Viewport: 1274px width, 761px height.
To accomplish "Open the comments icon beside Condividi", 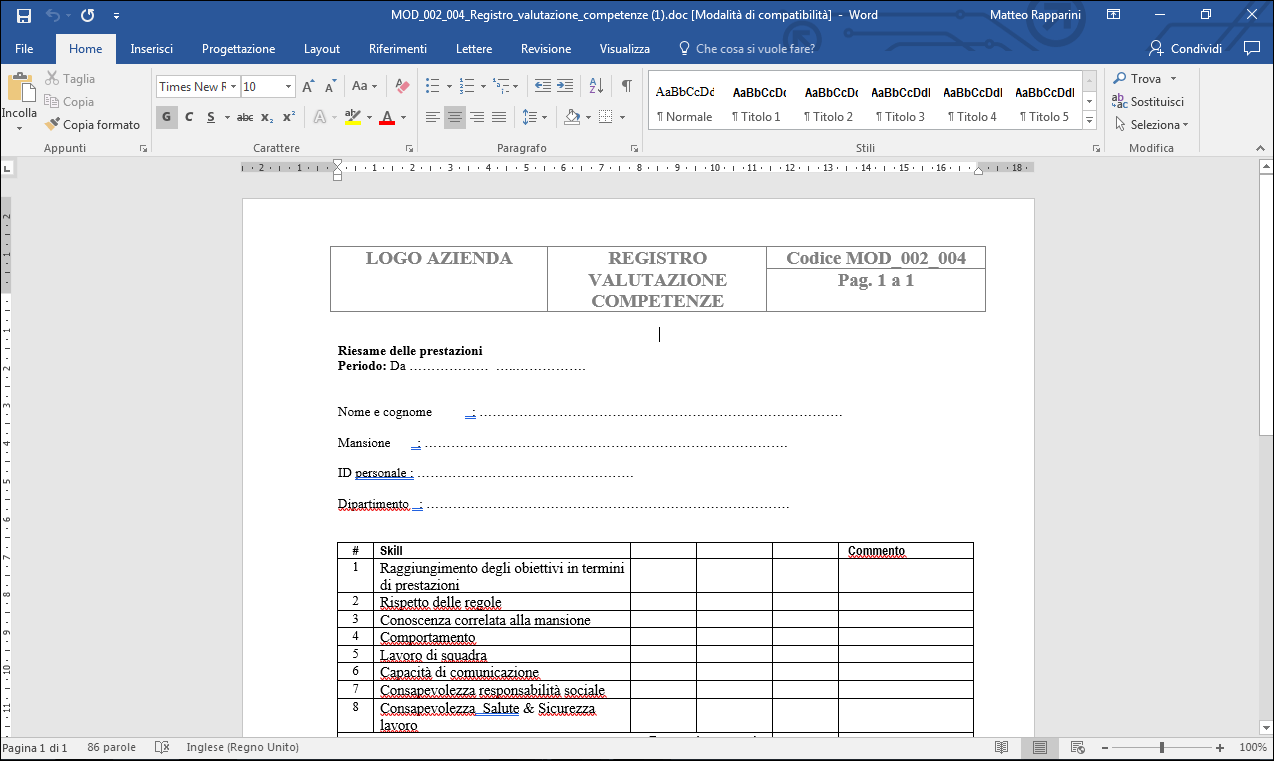I will (x=1251, y=48).
